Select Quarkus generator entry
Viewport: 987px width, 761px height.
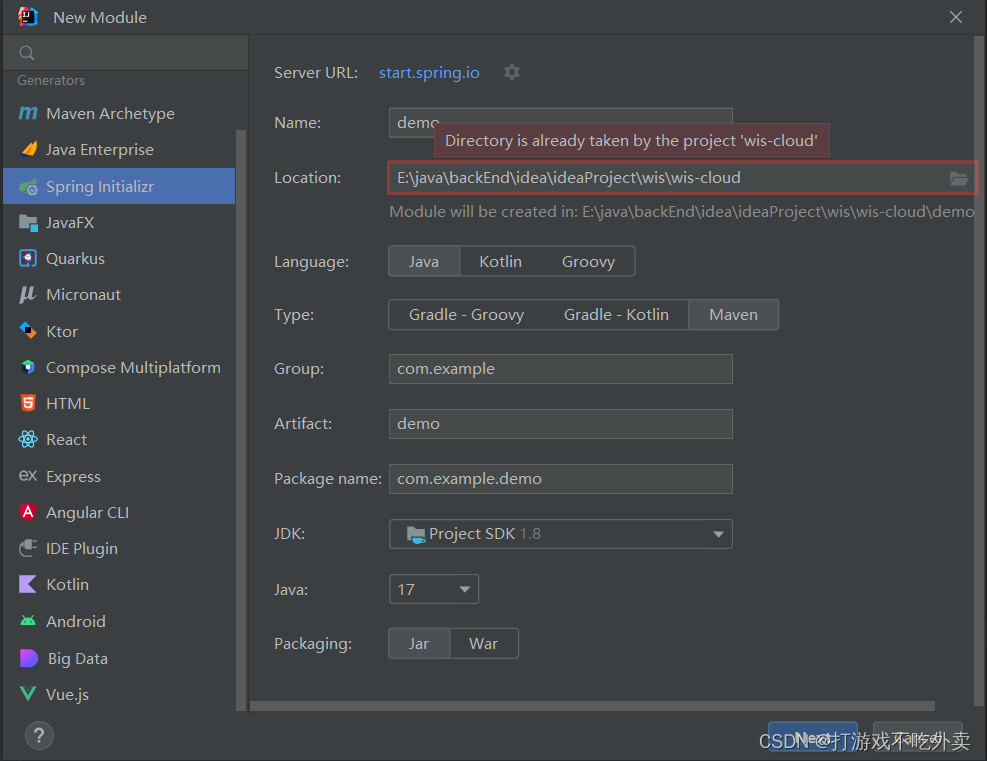tap(119, 259)
